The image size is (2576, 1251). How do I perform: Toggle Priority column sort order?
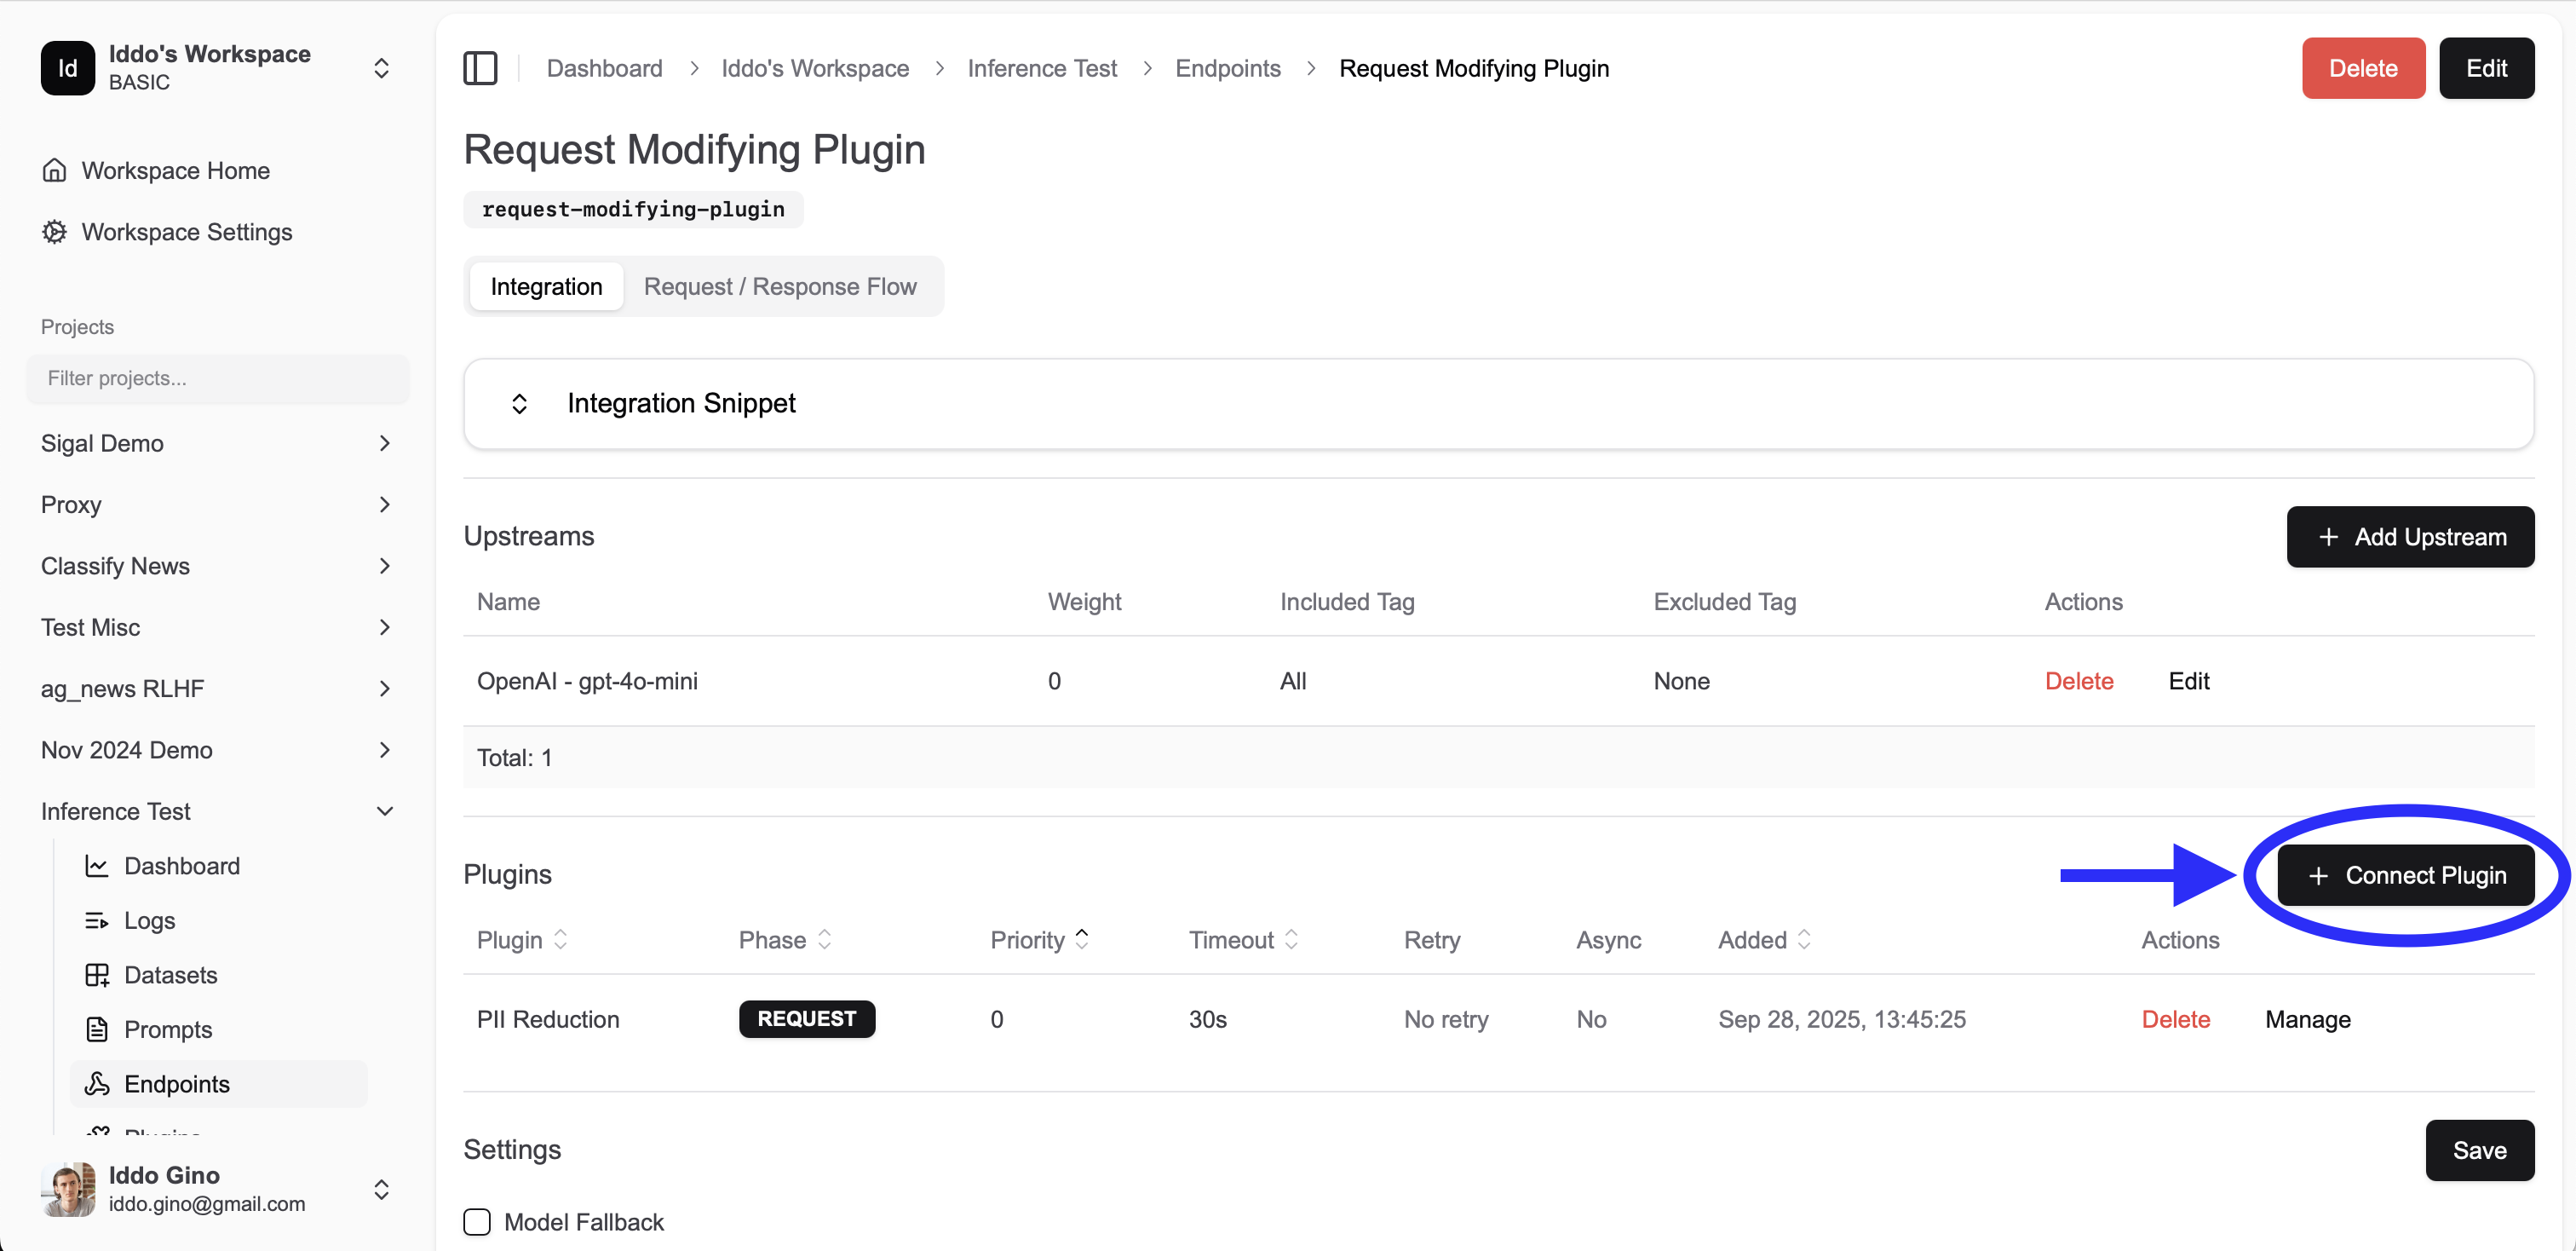pyautogui.click(x=1081, y=940)
